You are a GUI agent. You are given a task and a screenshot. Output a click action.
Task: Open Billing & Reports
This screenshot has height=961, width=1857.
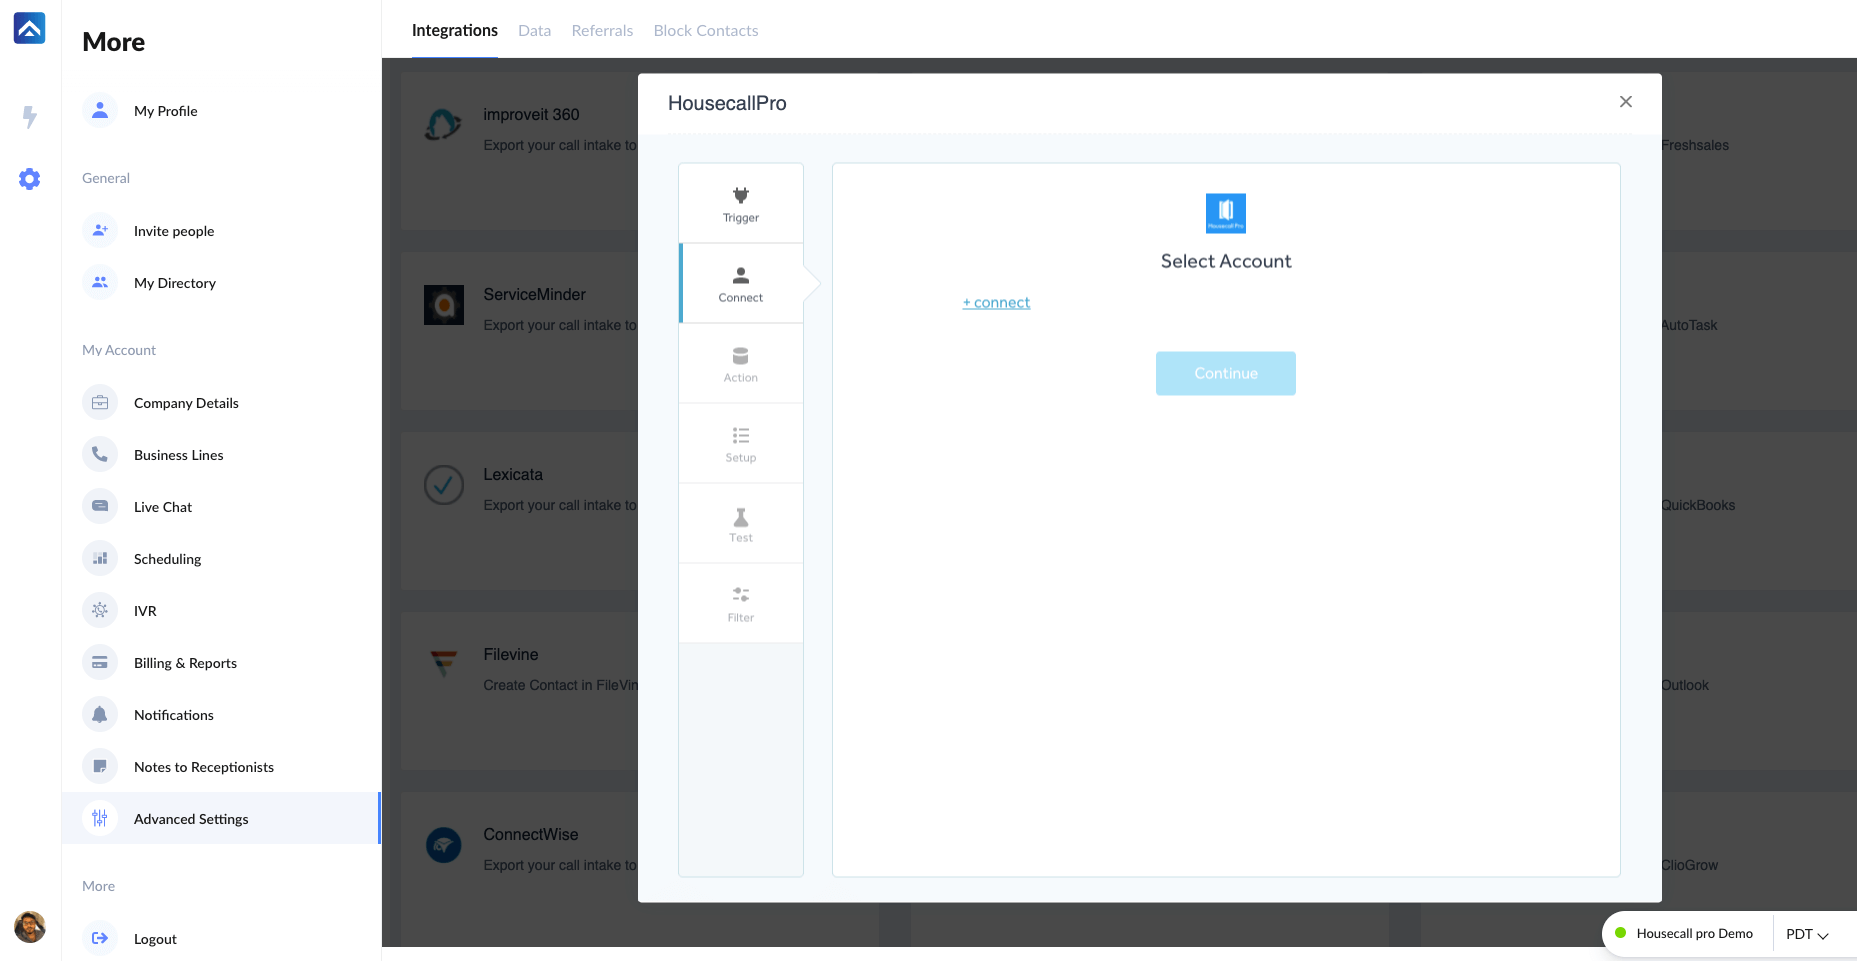(x=185, y=663)
